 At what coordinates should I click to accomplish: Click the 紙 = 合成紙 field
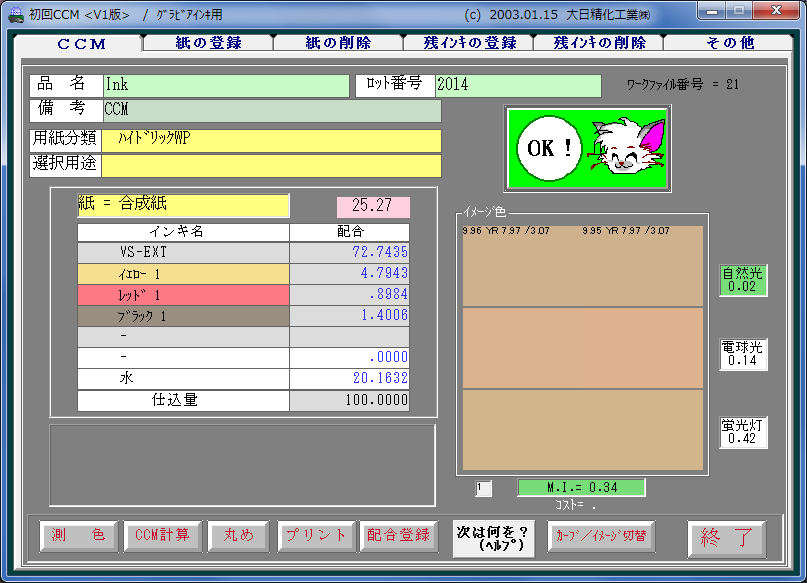pyautogui.click(x=183, y=205)
